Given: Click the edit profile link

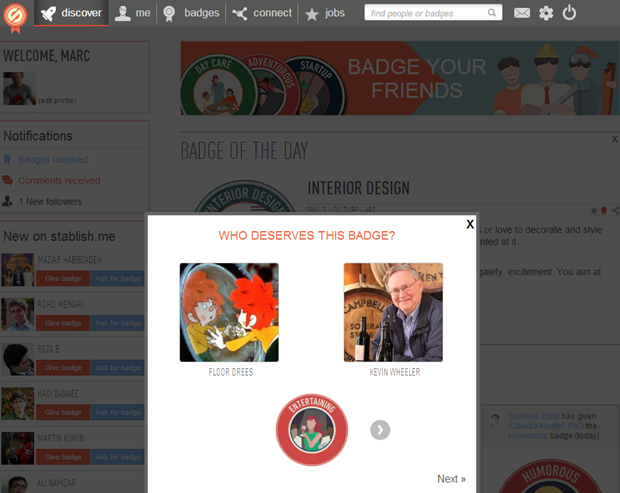Looking at the screenshot, I should point(57,100).
